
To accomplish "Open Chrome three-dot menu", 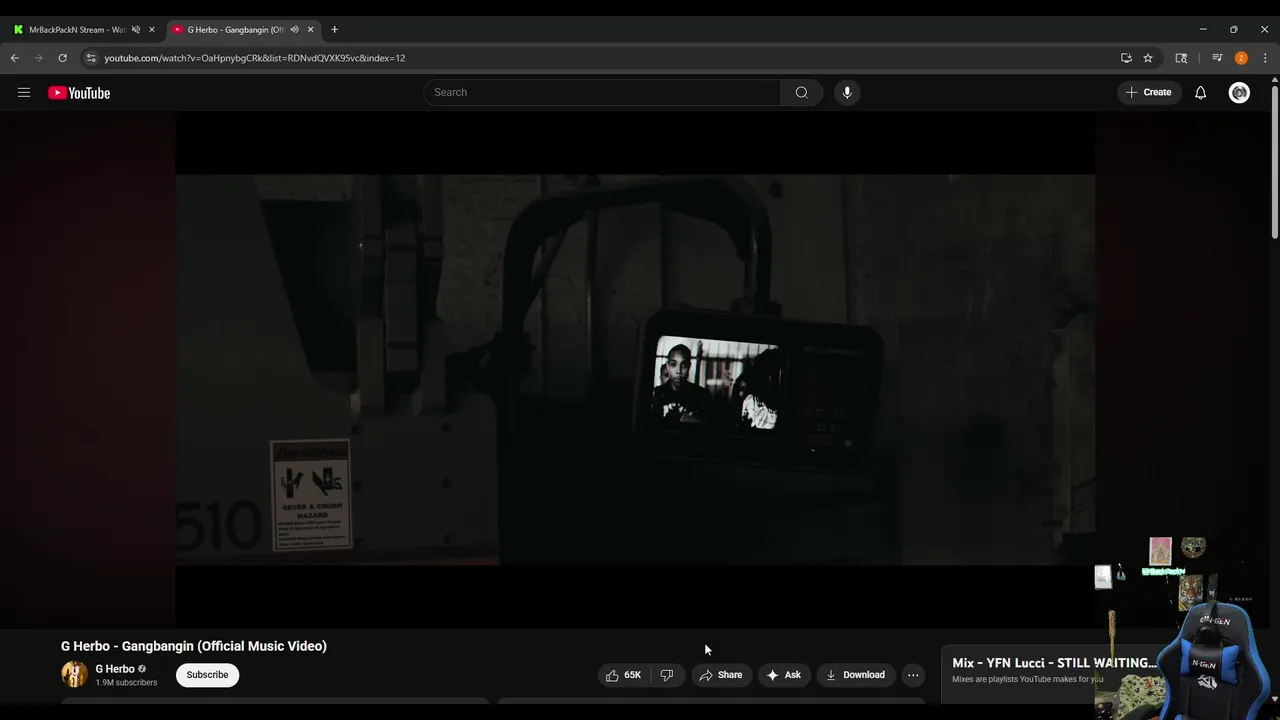I will (1265, 58).
